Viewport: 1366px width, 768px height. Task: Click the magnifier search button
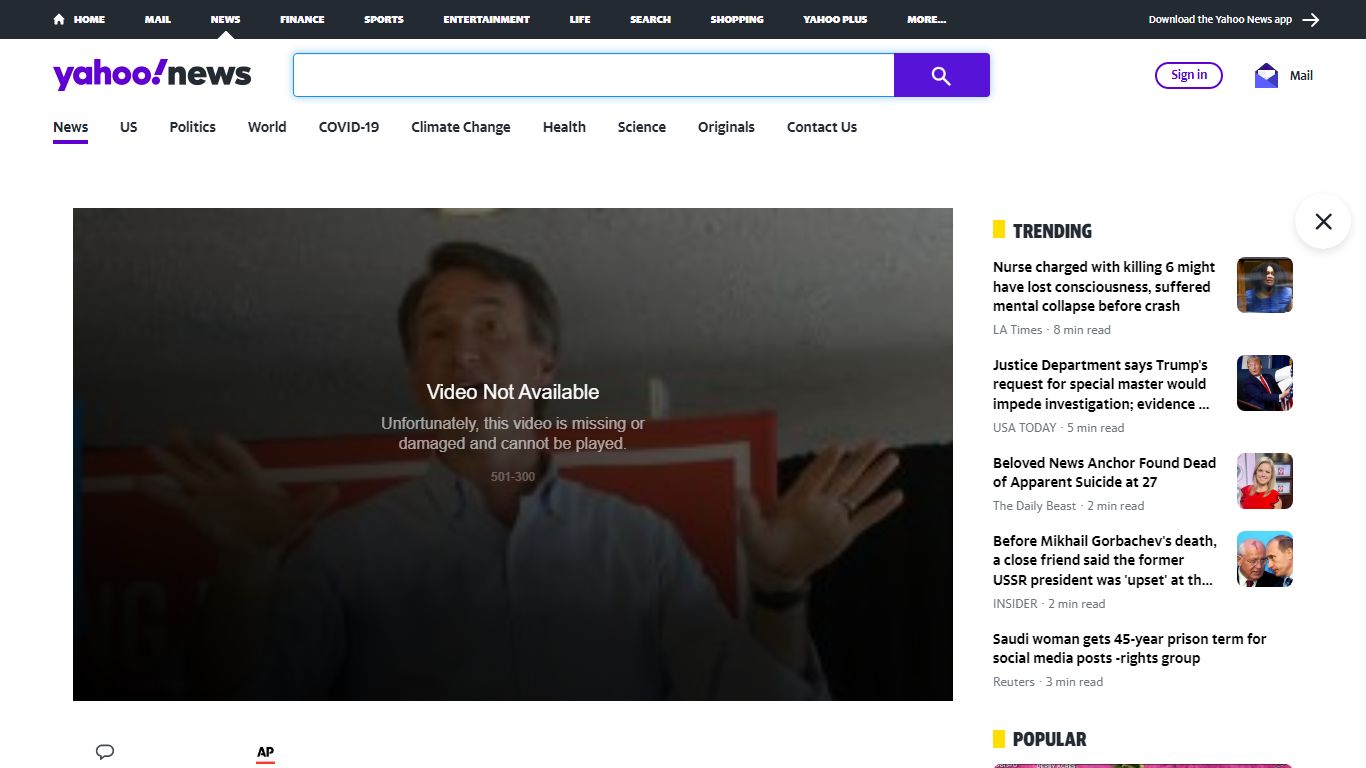(941, 75)
